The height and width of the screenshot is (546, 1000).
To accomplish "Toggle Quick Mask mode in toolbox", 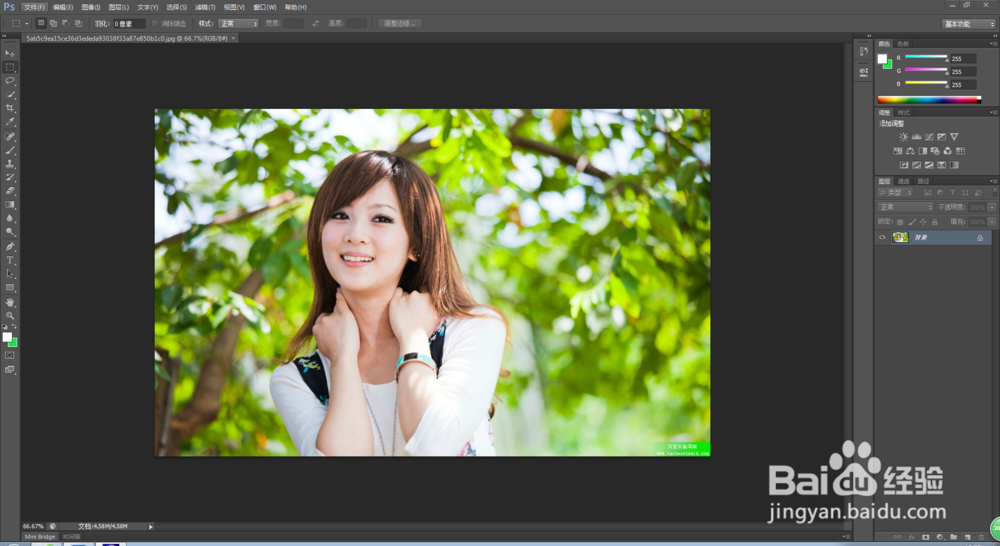I will [10, 355].
